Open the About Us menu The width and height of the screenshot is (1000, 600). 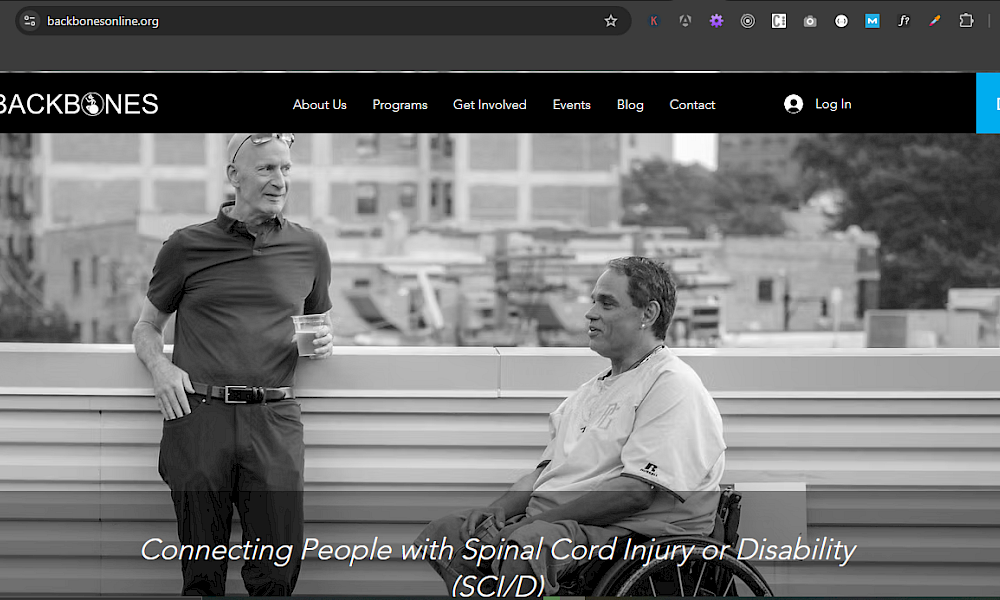pyautogui.click(x=319, y=105)
